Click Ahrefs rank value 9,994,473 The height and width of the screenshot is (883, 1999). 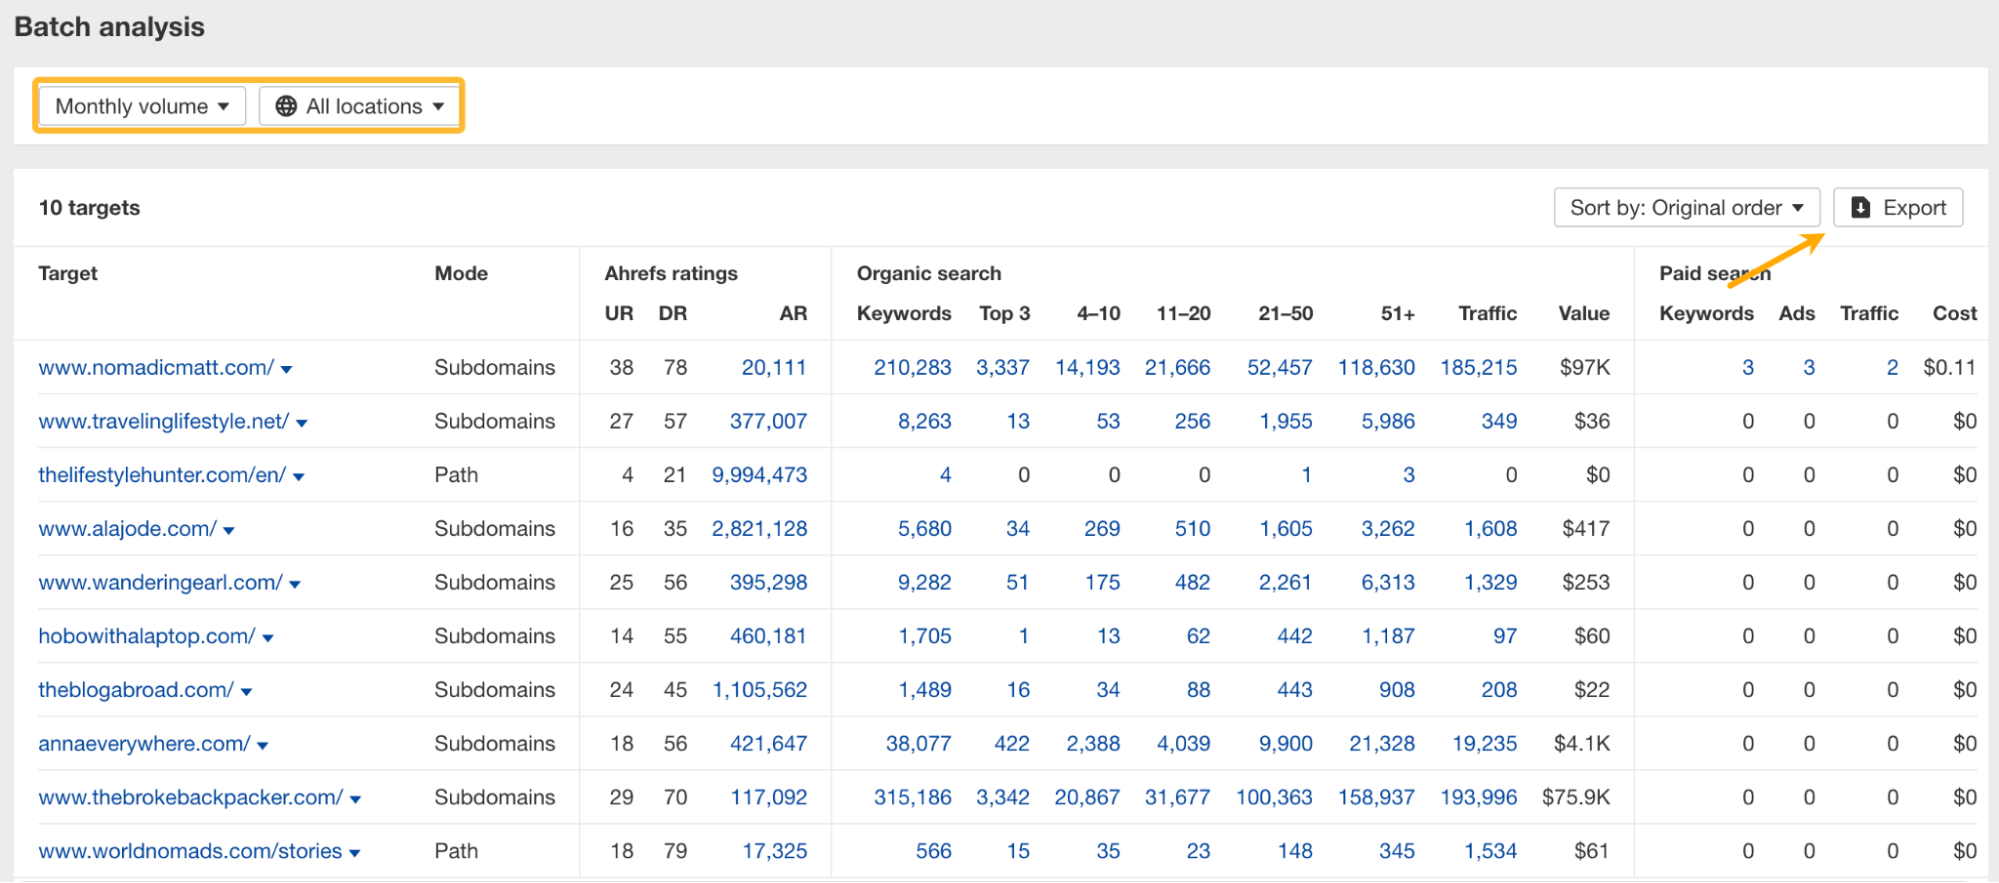coord(759,475)
